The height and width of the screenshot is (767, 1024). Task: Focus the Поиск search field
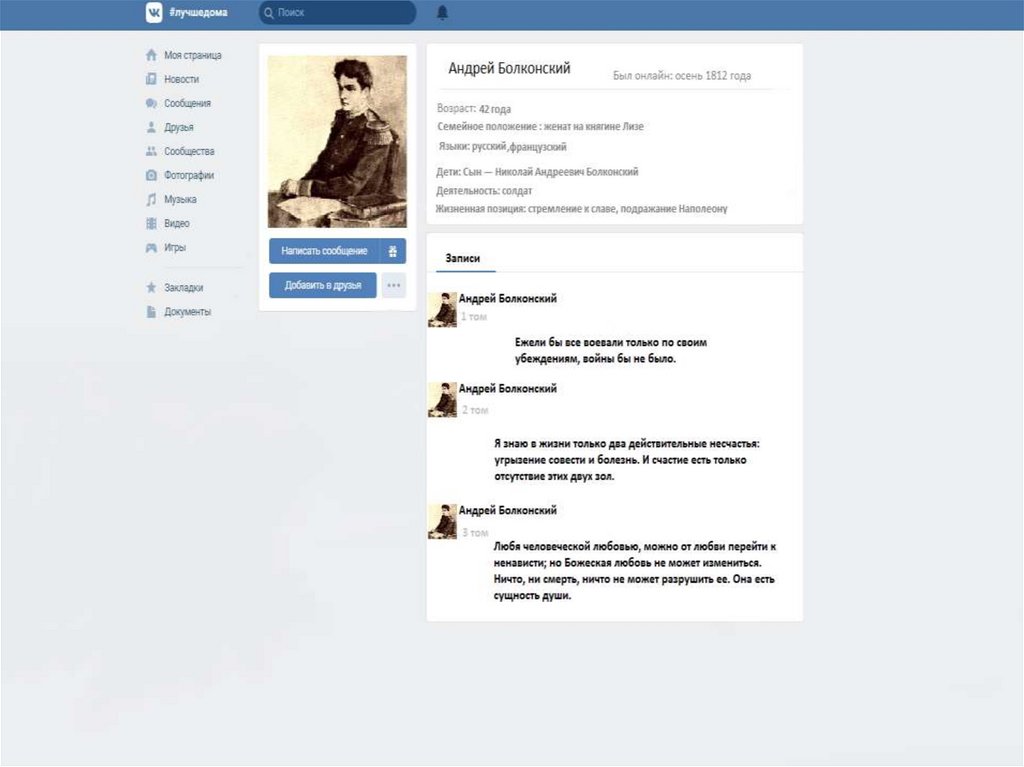click(338, 12)
